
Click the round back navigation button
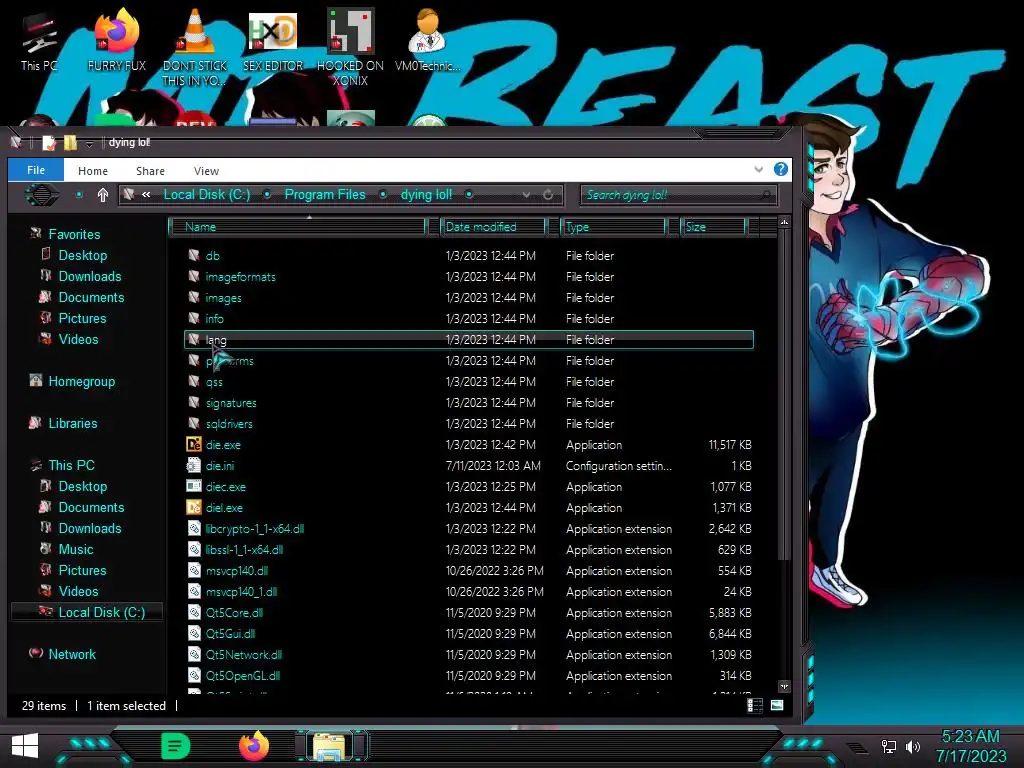coord(42,195)
